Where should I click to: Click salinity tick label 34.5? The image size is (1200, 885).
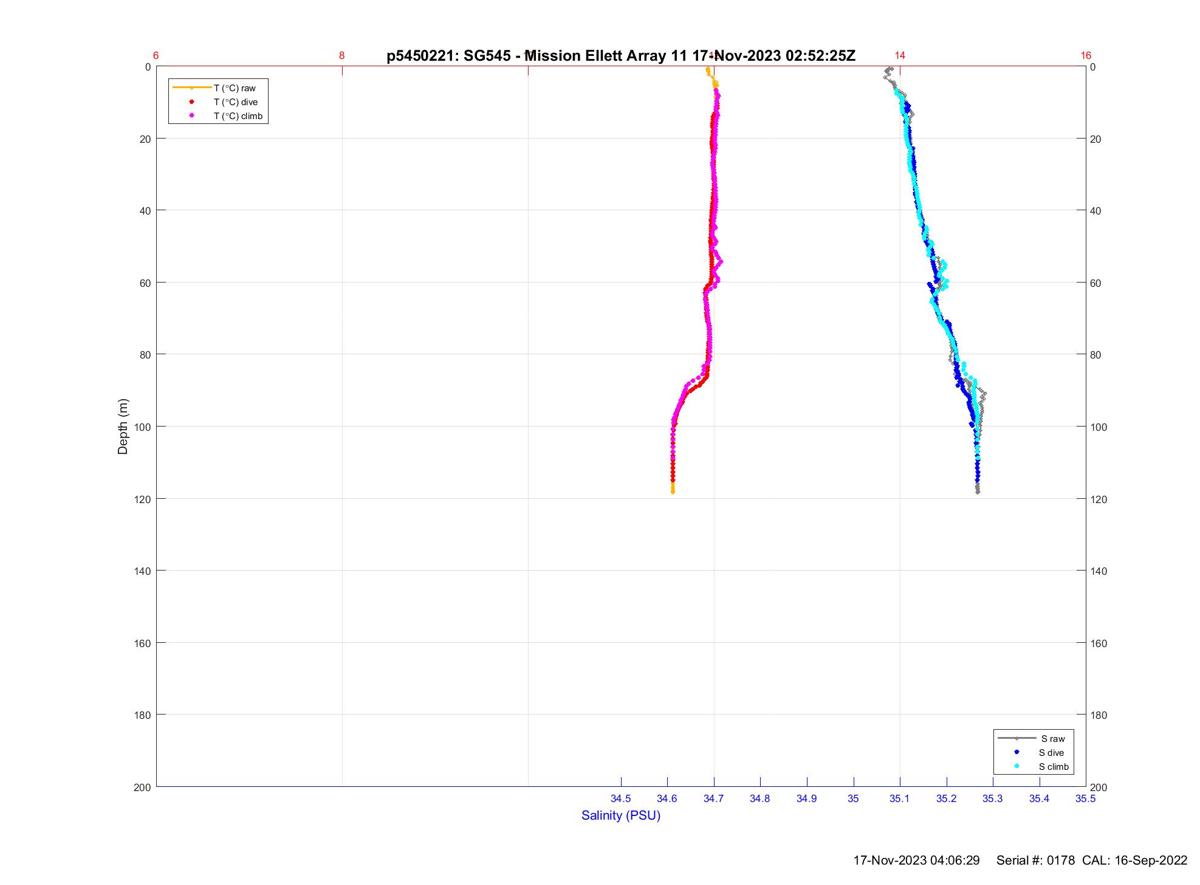pos(621,799)
